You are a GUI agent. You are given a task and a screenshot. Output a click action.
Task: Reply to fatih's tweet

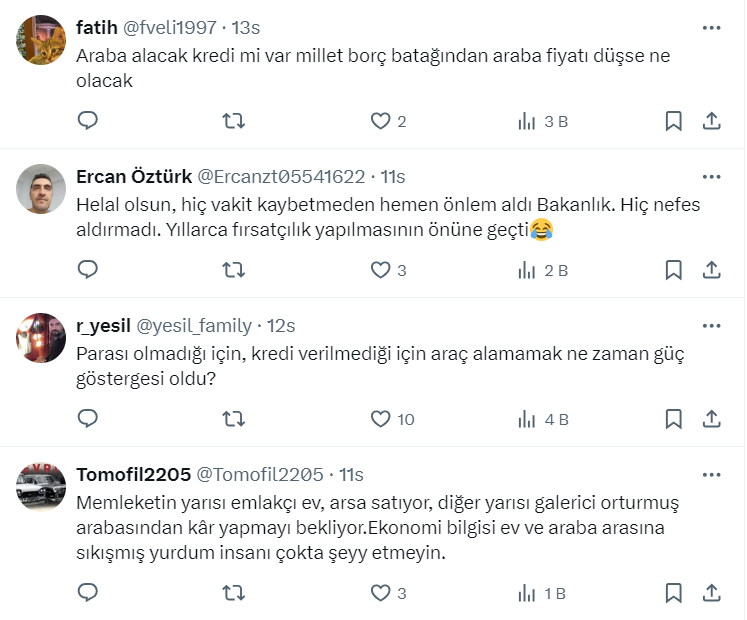[88, 121]
